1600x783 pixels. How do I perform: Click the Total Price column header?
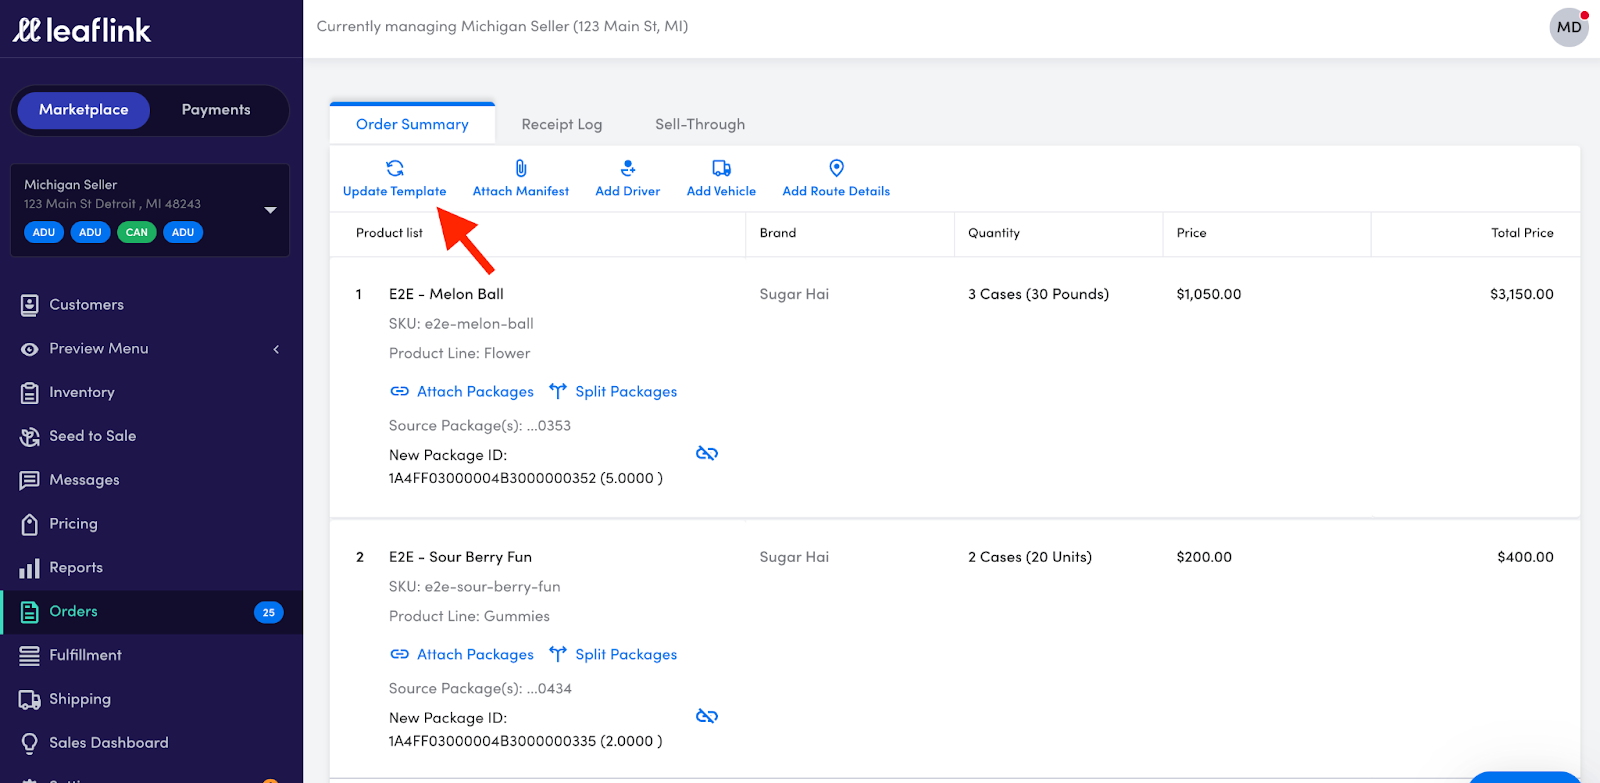1522,233
